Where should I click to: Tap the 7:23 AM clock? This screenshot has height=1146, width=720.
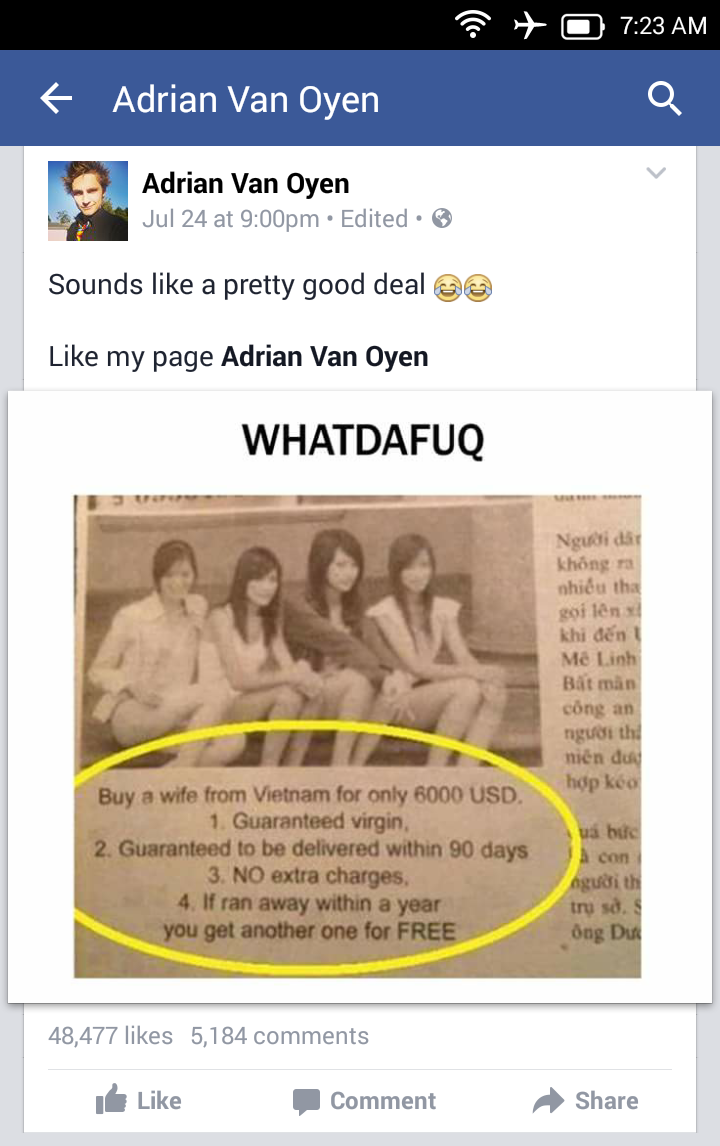tap(664, 26)
